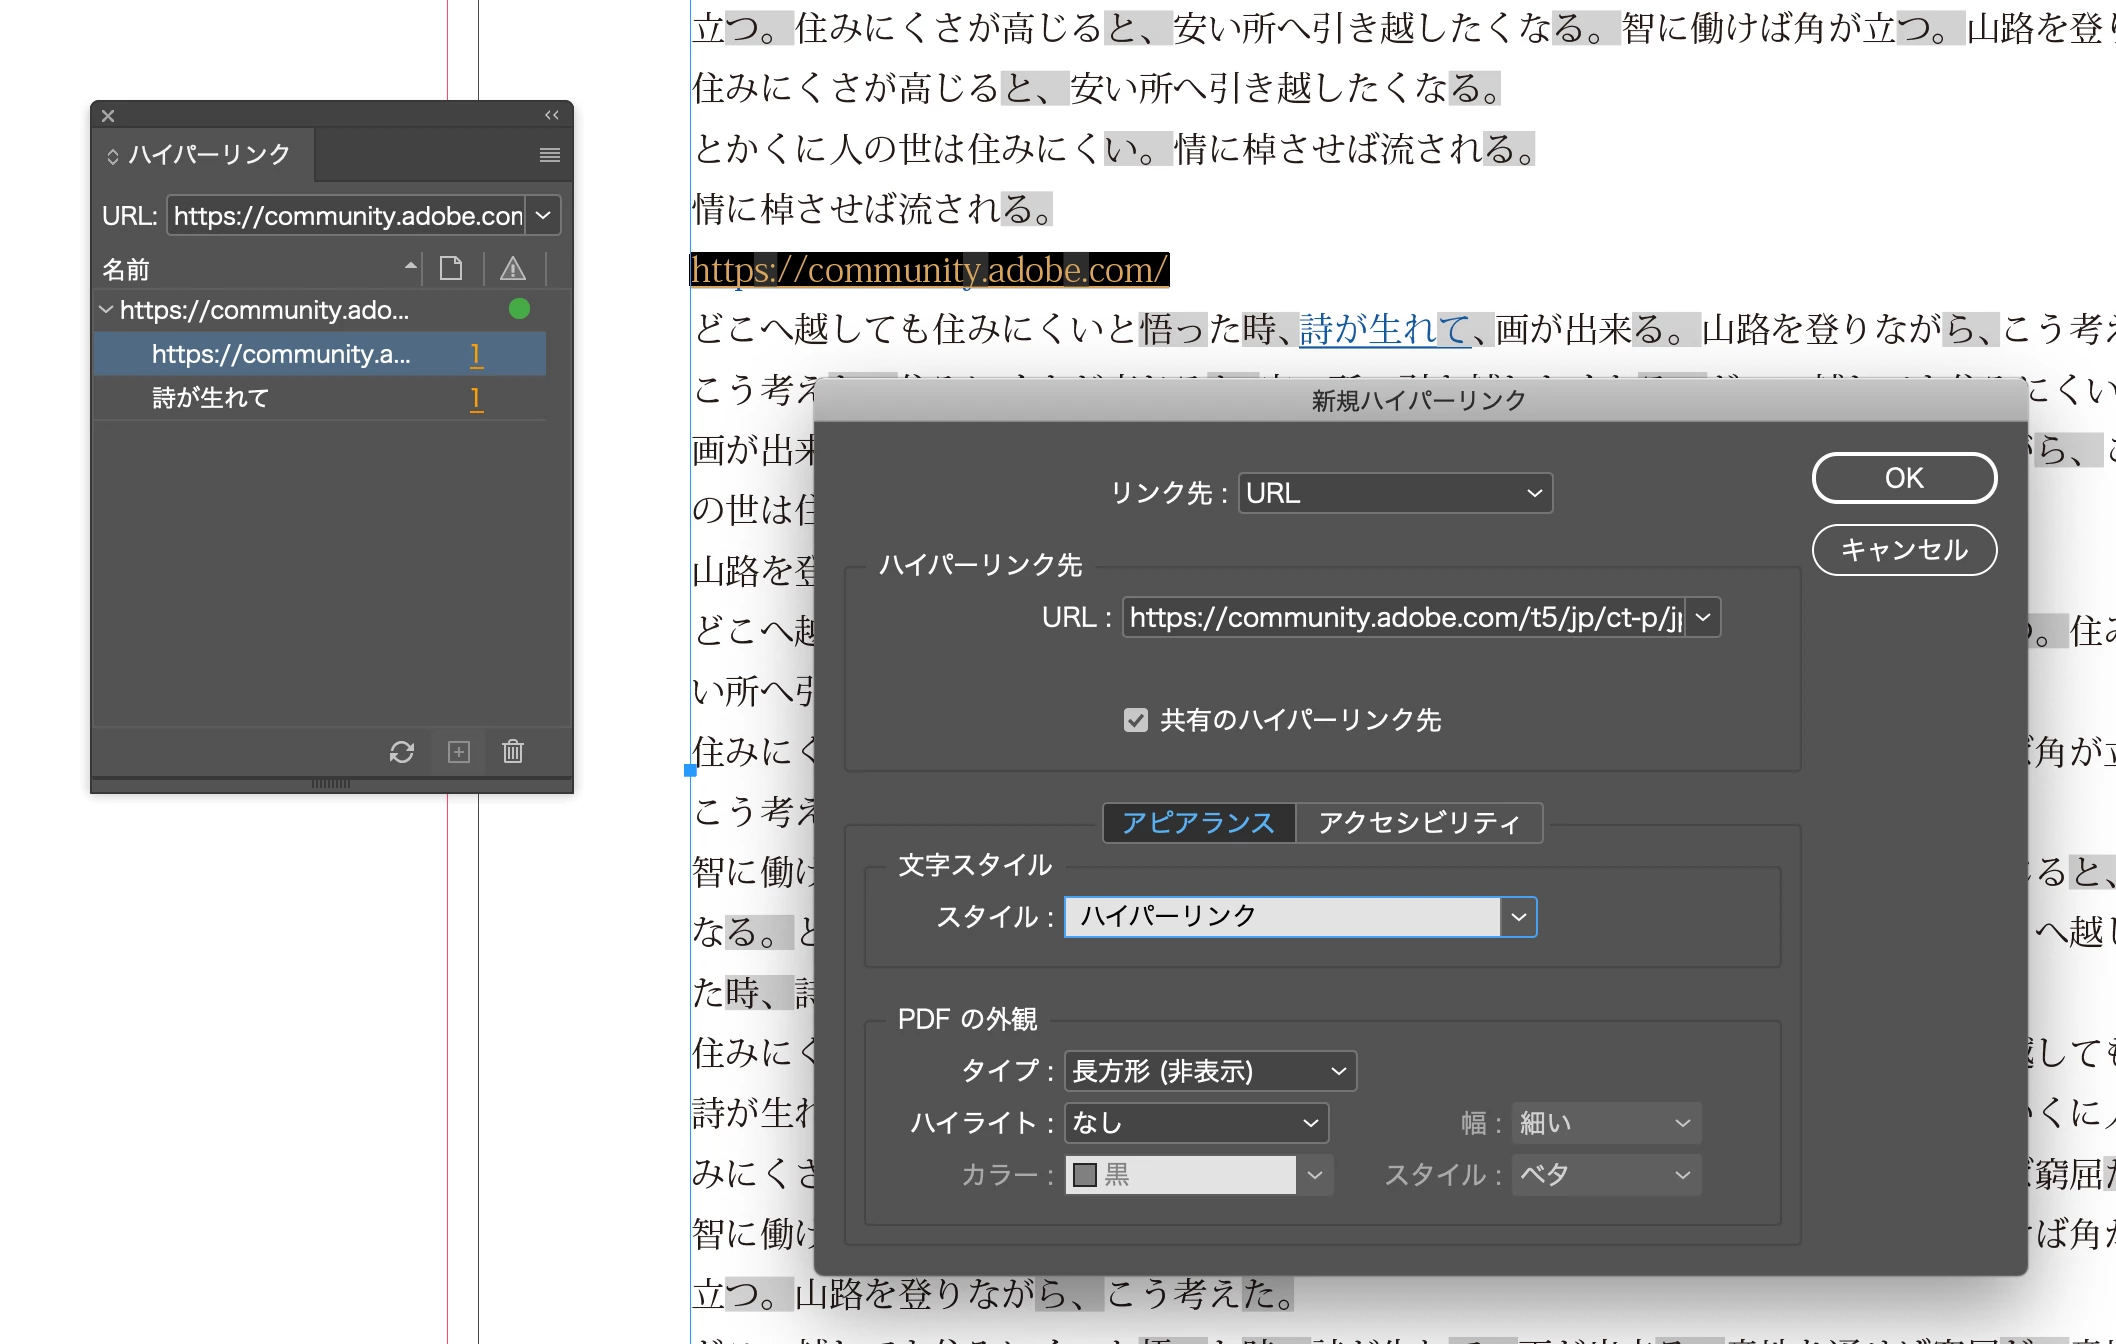This screenshot has width=2116, height=1344.
Task: Collapse the Hyperlinks panel with double-arrow icon
Action: point(551,115)
